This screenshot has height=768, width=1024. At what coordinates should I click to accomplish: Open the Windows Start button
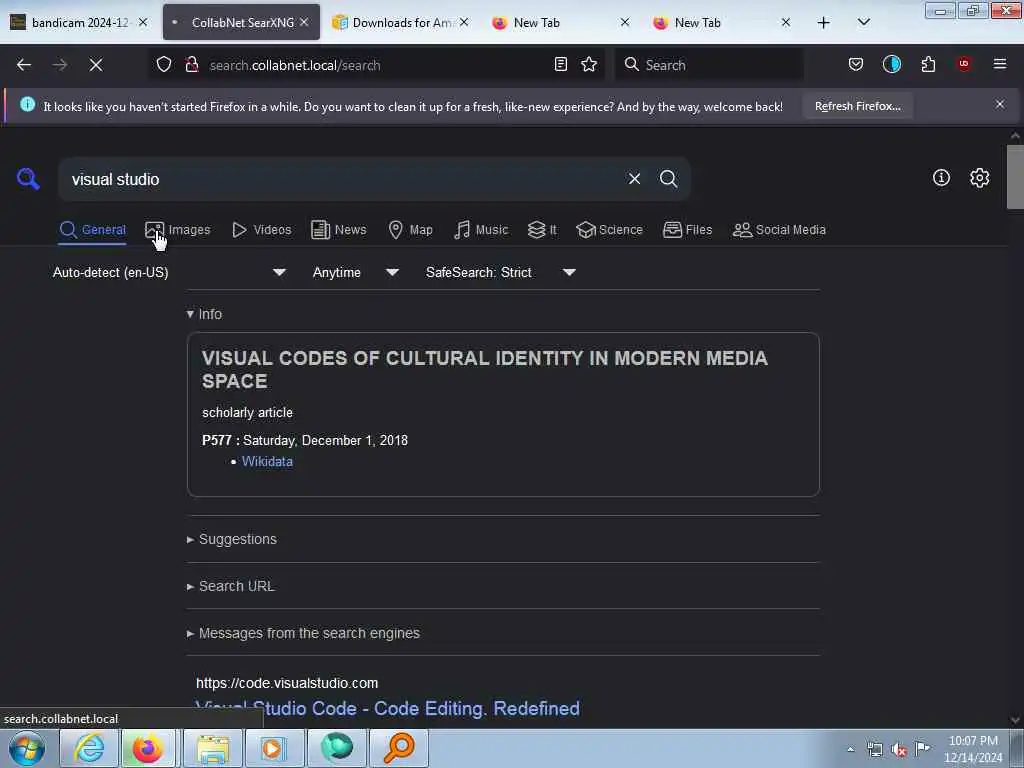(27, 748)
